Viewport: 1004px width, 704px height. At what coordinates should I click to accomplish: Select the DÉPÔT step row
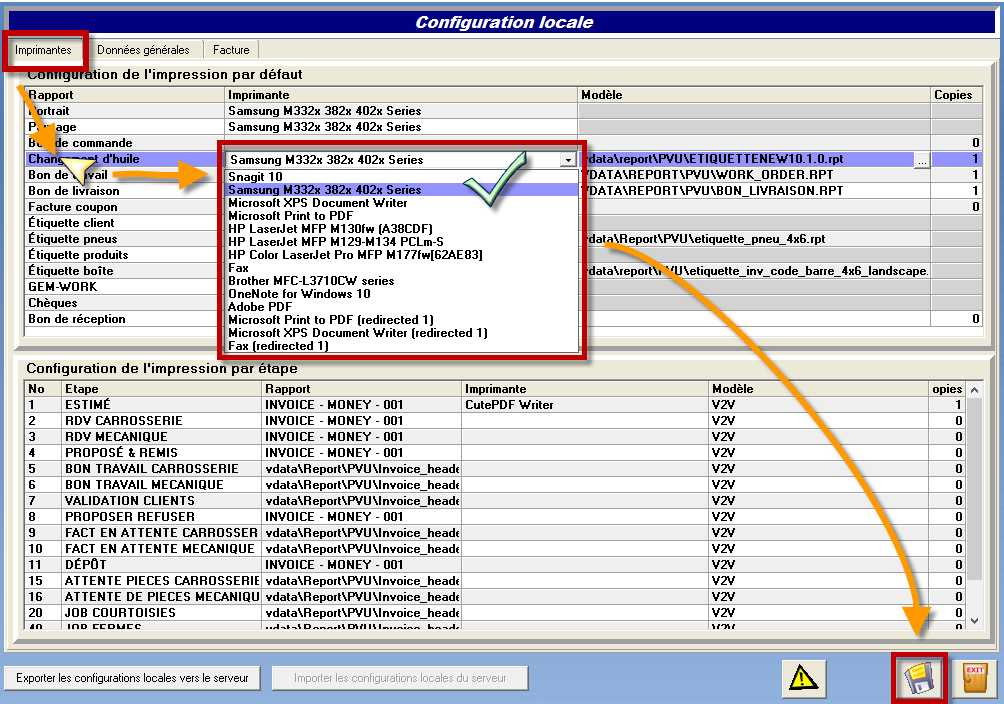pyautogui.click(x=495, y=565)
